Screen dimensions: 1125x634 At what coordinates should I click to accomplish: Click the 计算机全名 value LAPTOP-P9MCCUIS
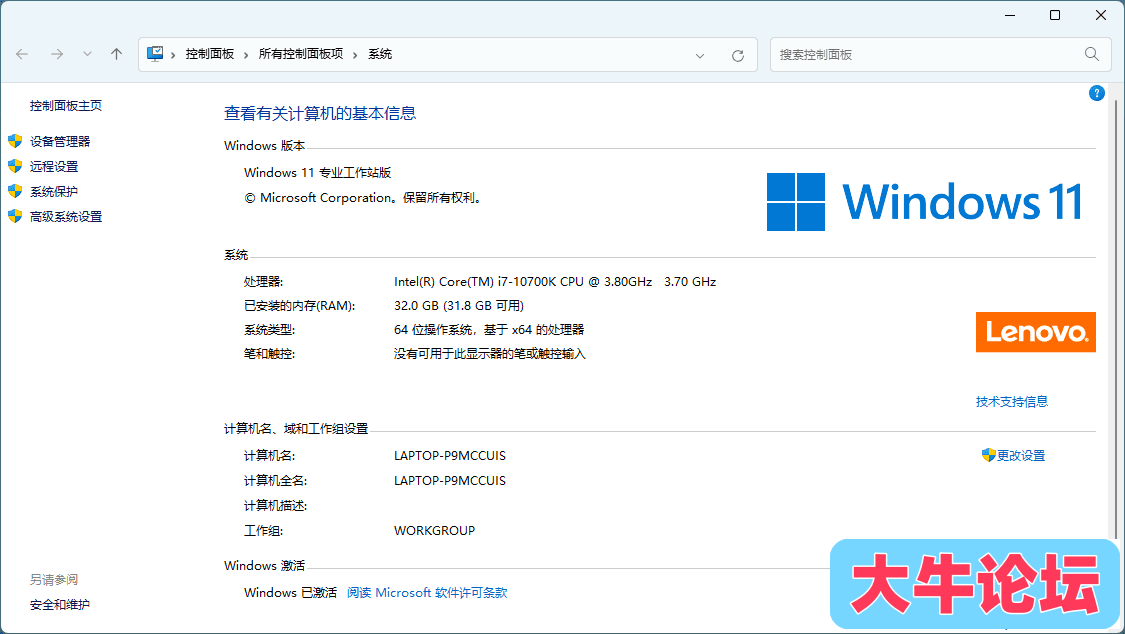click(x=449, y=481)
